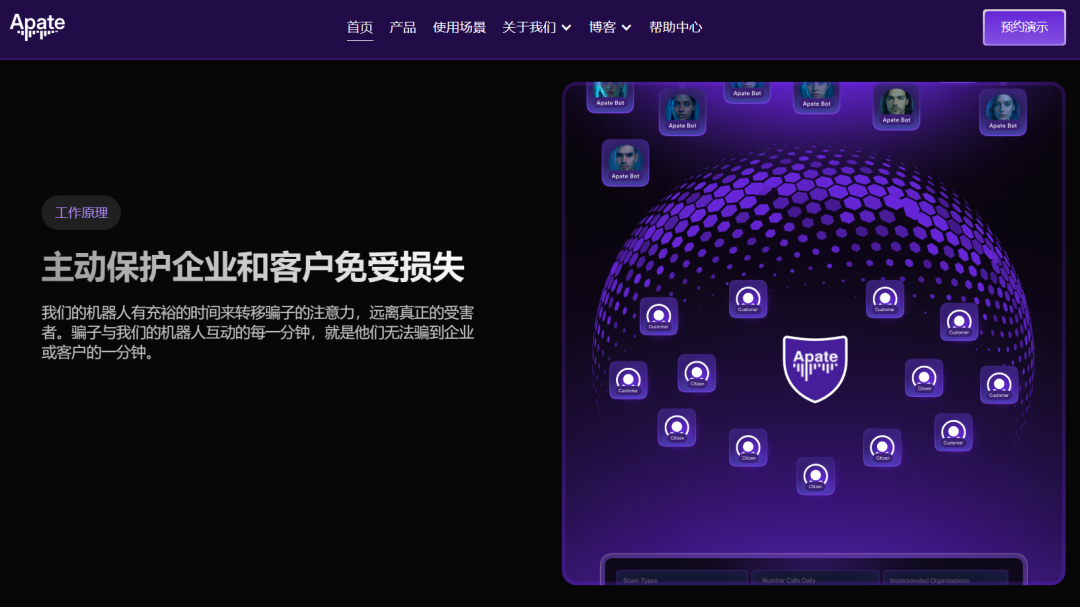1080x607 pixels.
Task: Click the Impersonated Organisations label
Action: point(929,580)
